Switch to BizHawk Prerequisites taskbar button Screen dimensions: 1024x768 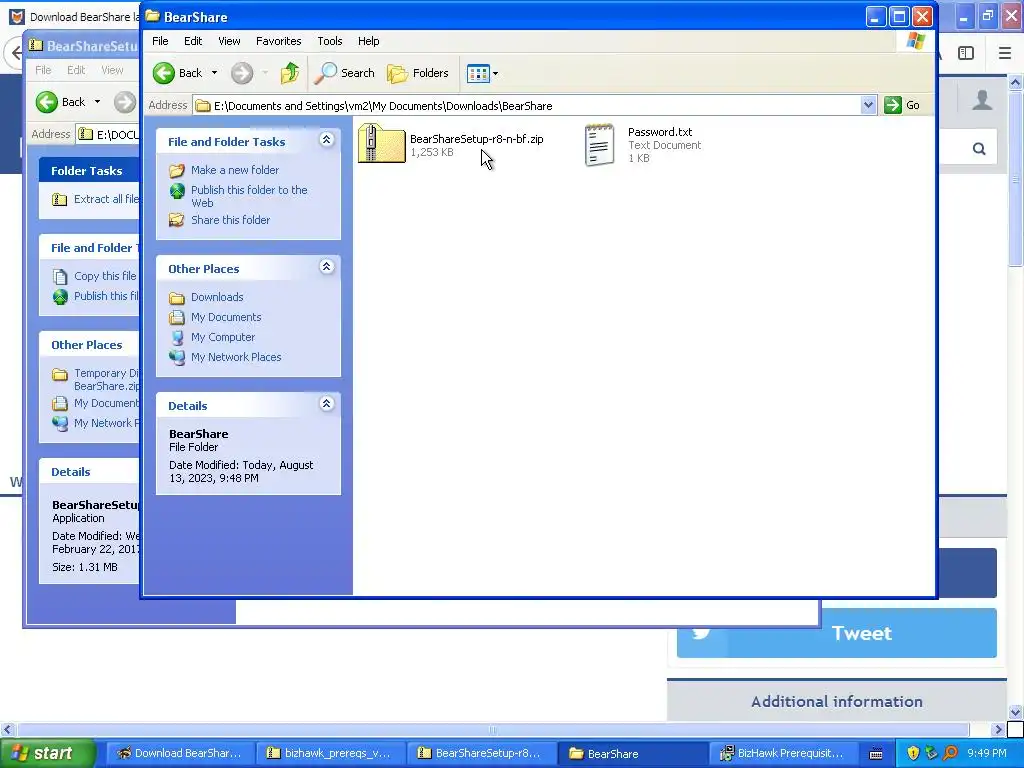(x=782, y=754)
